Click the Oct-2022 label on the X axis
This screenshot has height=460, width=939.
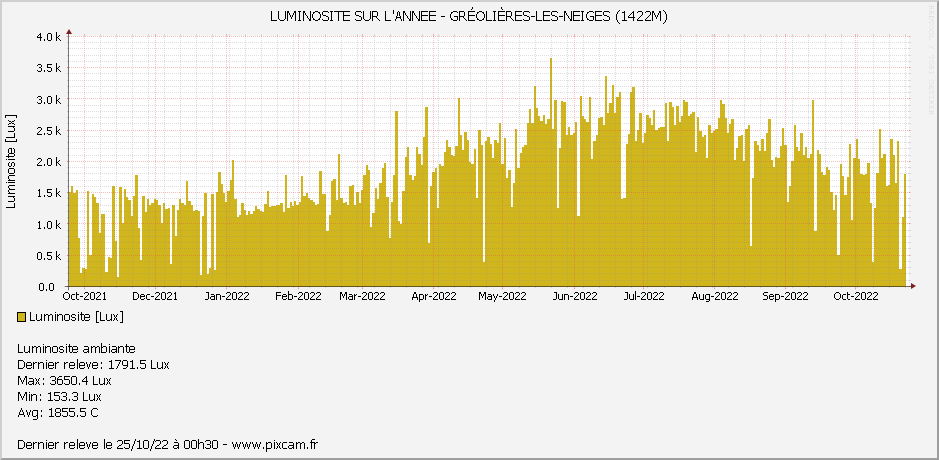pos(856,296)
